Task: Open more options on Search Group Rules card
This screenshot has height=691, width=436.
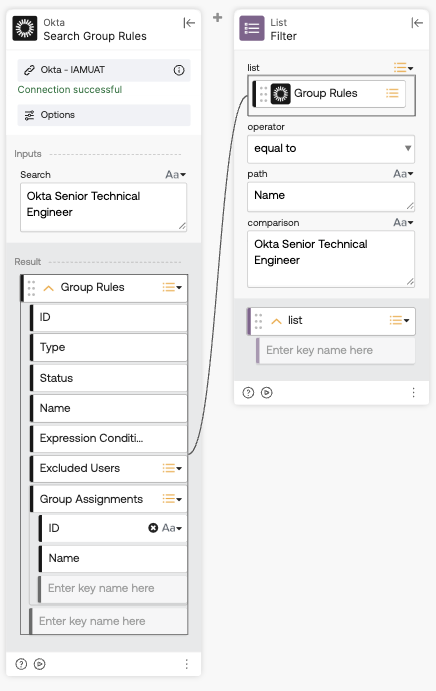Action: point(186,664)
